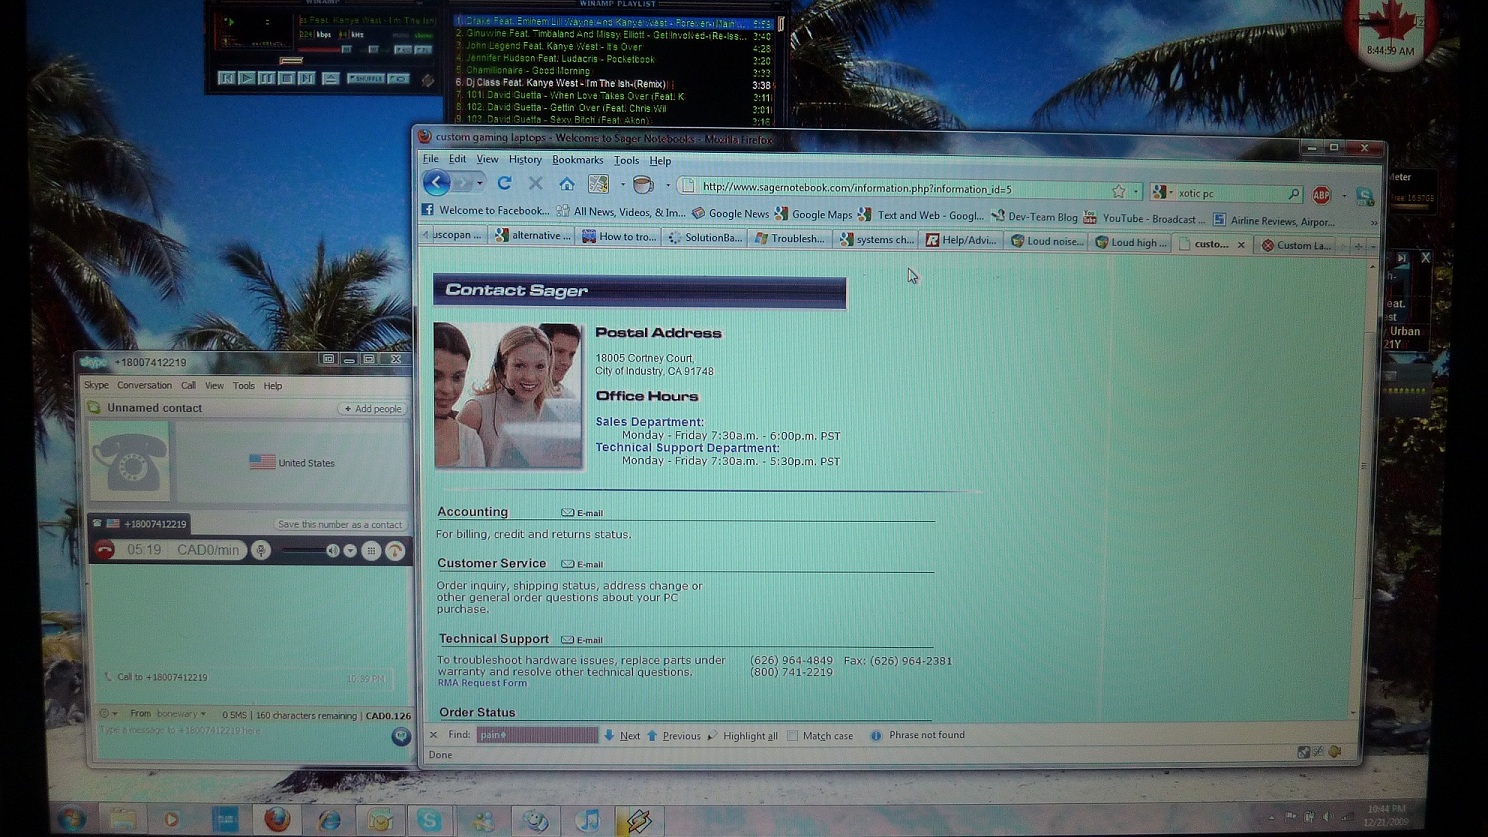
Task: Open the Skype Conversation menu
Action: coord(144,385)
